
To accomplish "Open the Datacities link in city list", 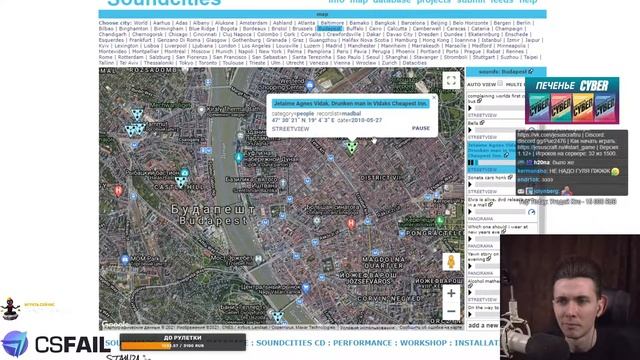I will (x=414, y=63).
